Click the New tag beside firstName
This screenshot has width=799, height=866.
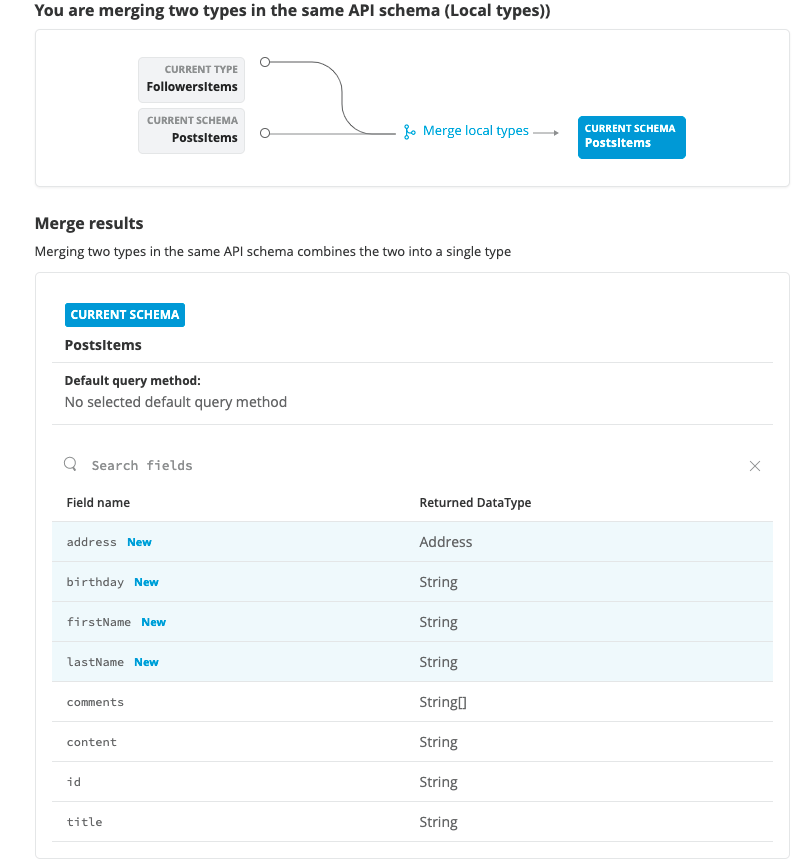click(154, 622)
